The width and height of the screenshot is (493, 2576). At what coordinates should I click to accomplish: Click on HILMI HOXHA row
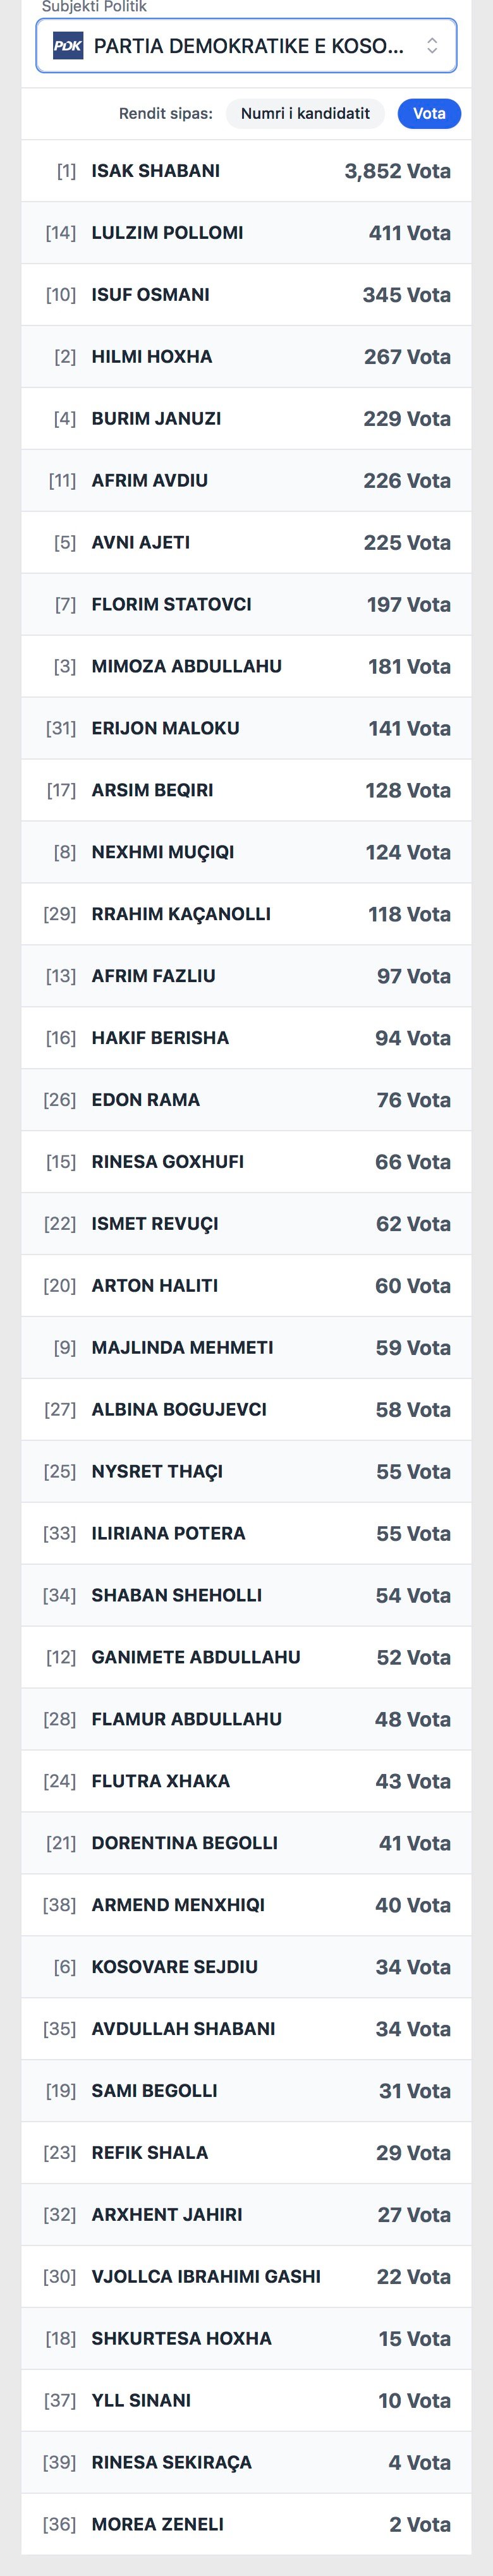tap(246, 357)
